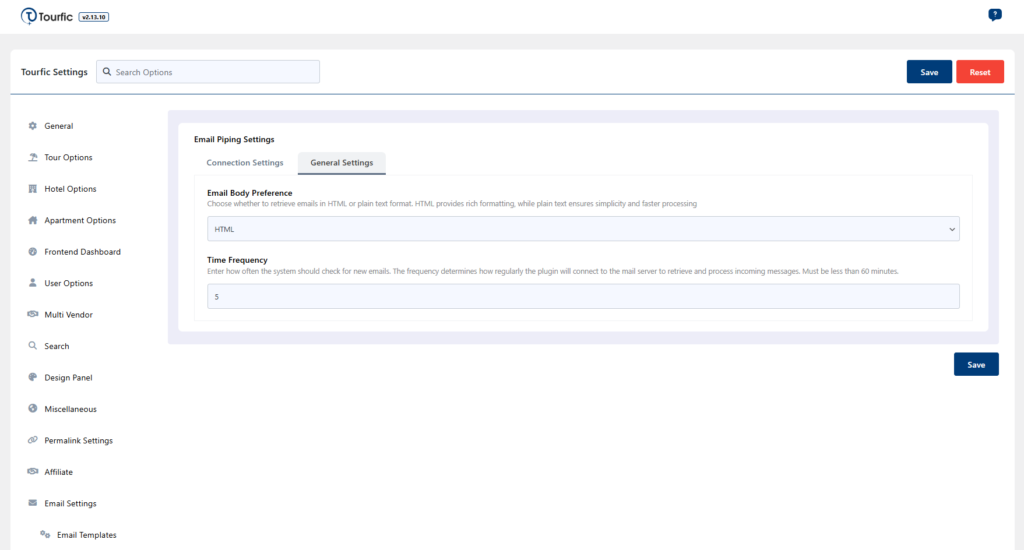The image size is (1024, 550).
Task: Click the Multi Vendor handshake icon
Action: point(33,314)
